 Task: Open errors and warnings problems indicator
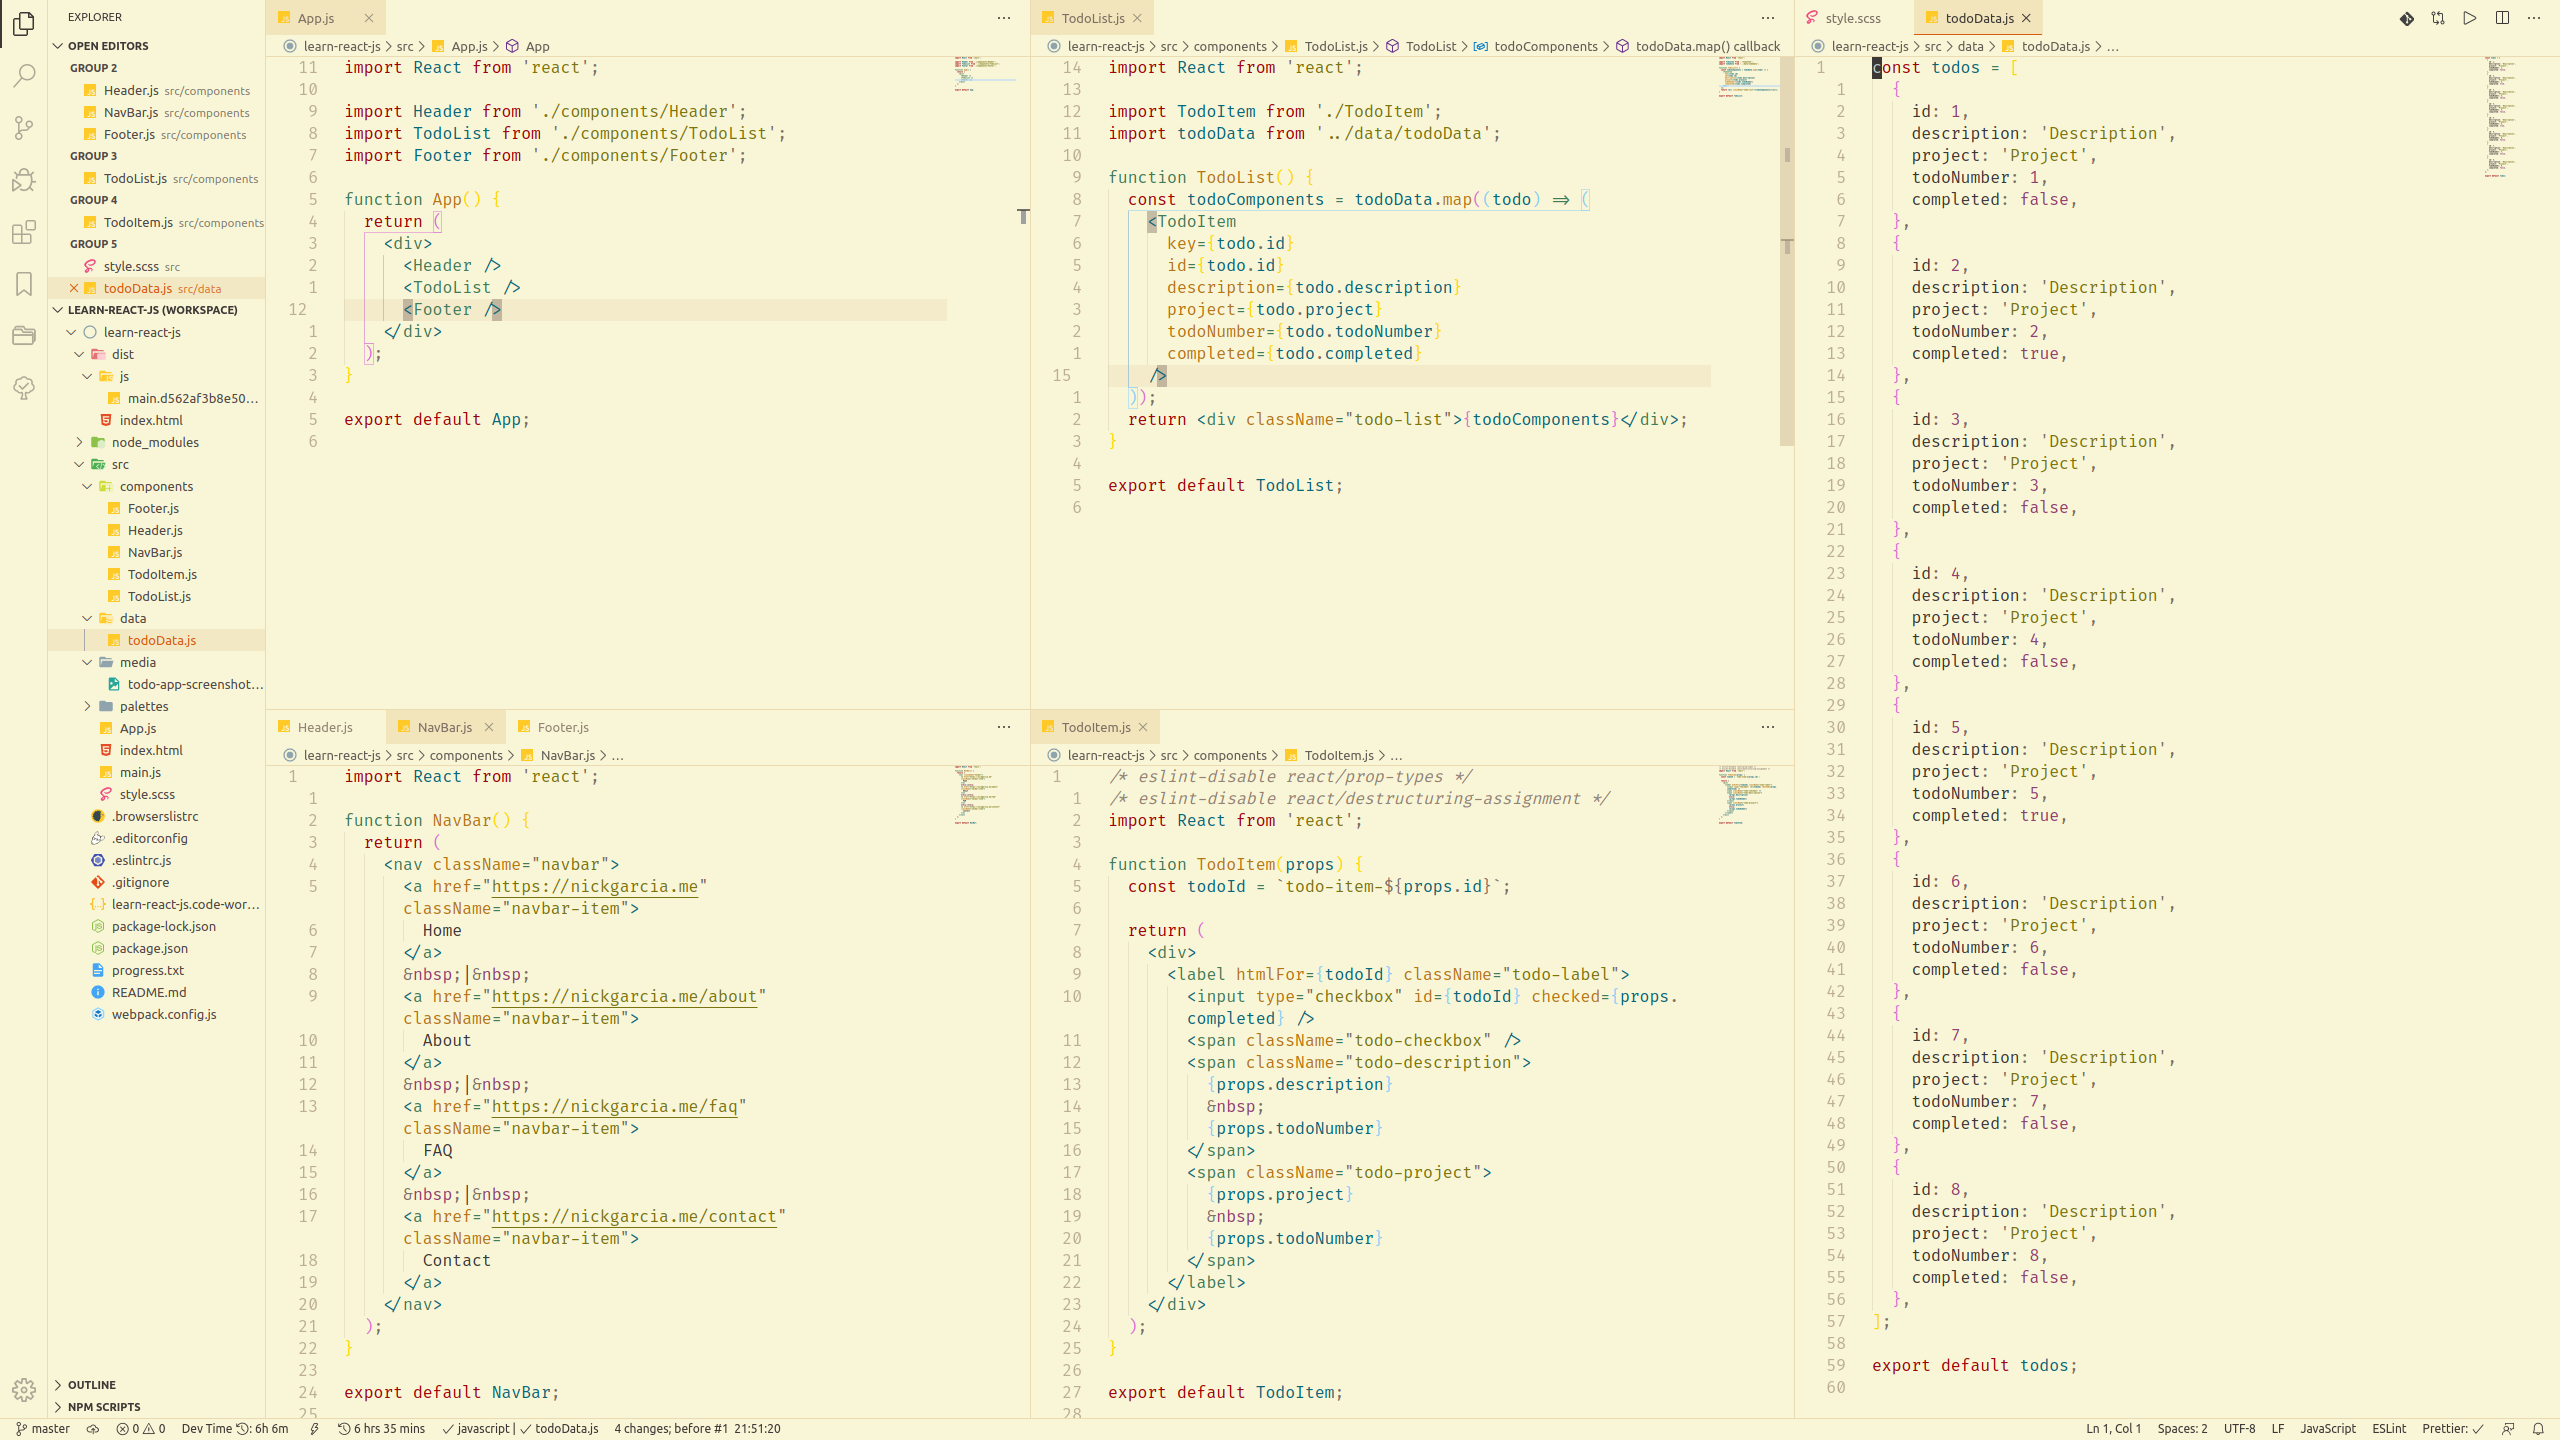click(141, 1429)
